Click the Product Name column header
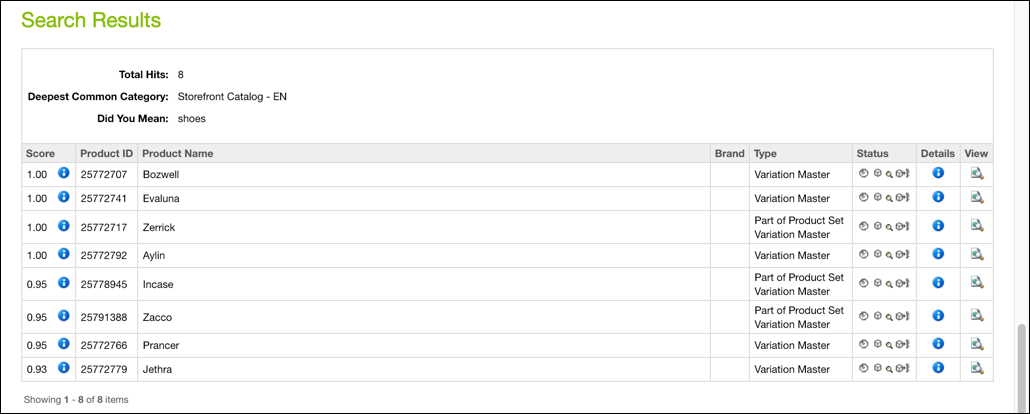Viewport: 1030px width, 414px height. 178,153
